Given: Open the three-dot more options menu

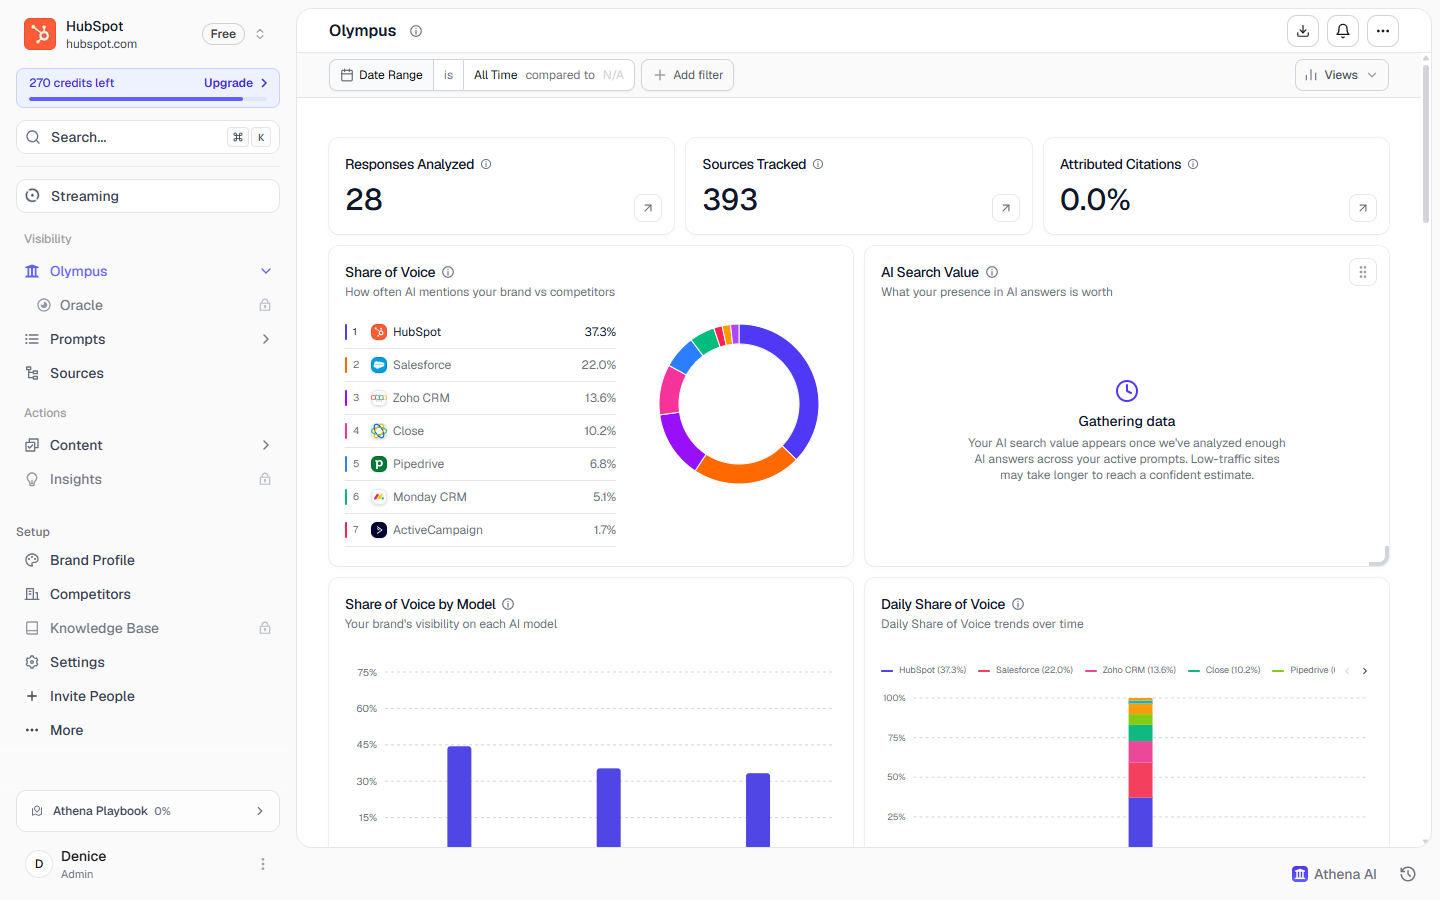Looking at the screenshot, I should [1383, 31].
